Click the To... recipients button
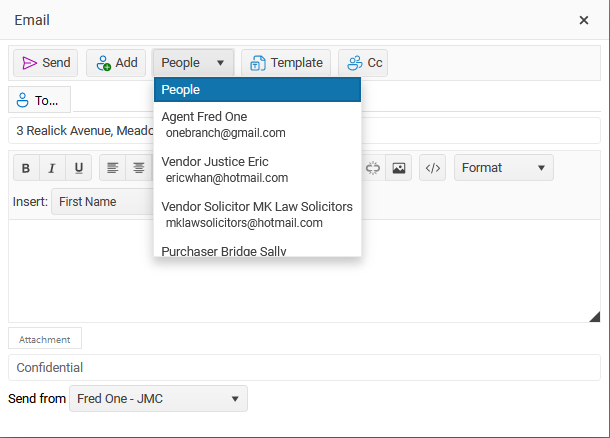610x438 pixels. coord(39,100)
